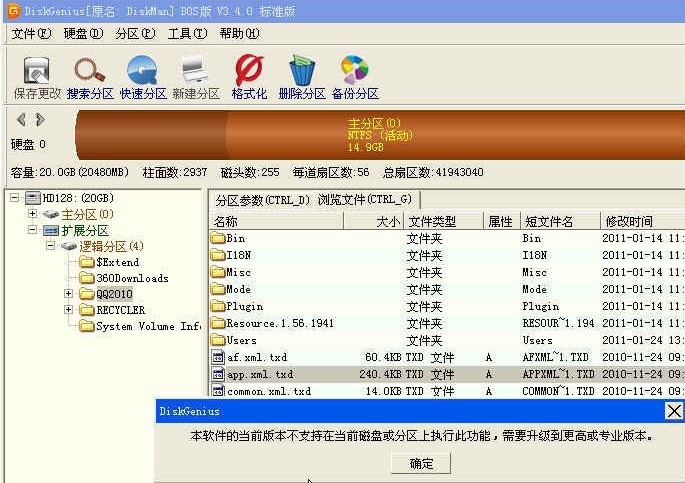
Task: Open the 工具(T) menu
Action: pos(187,34)
